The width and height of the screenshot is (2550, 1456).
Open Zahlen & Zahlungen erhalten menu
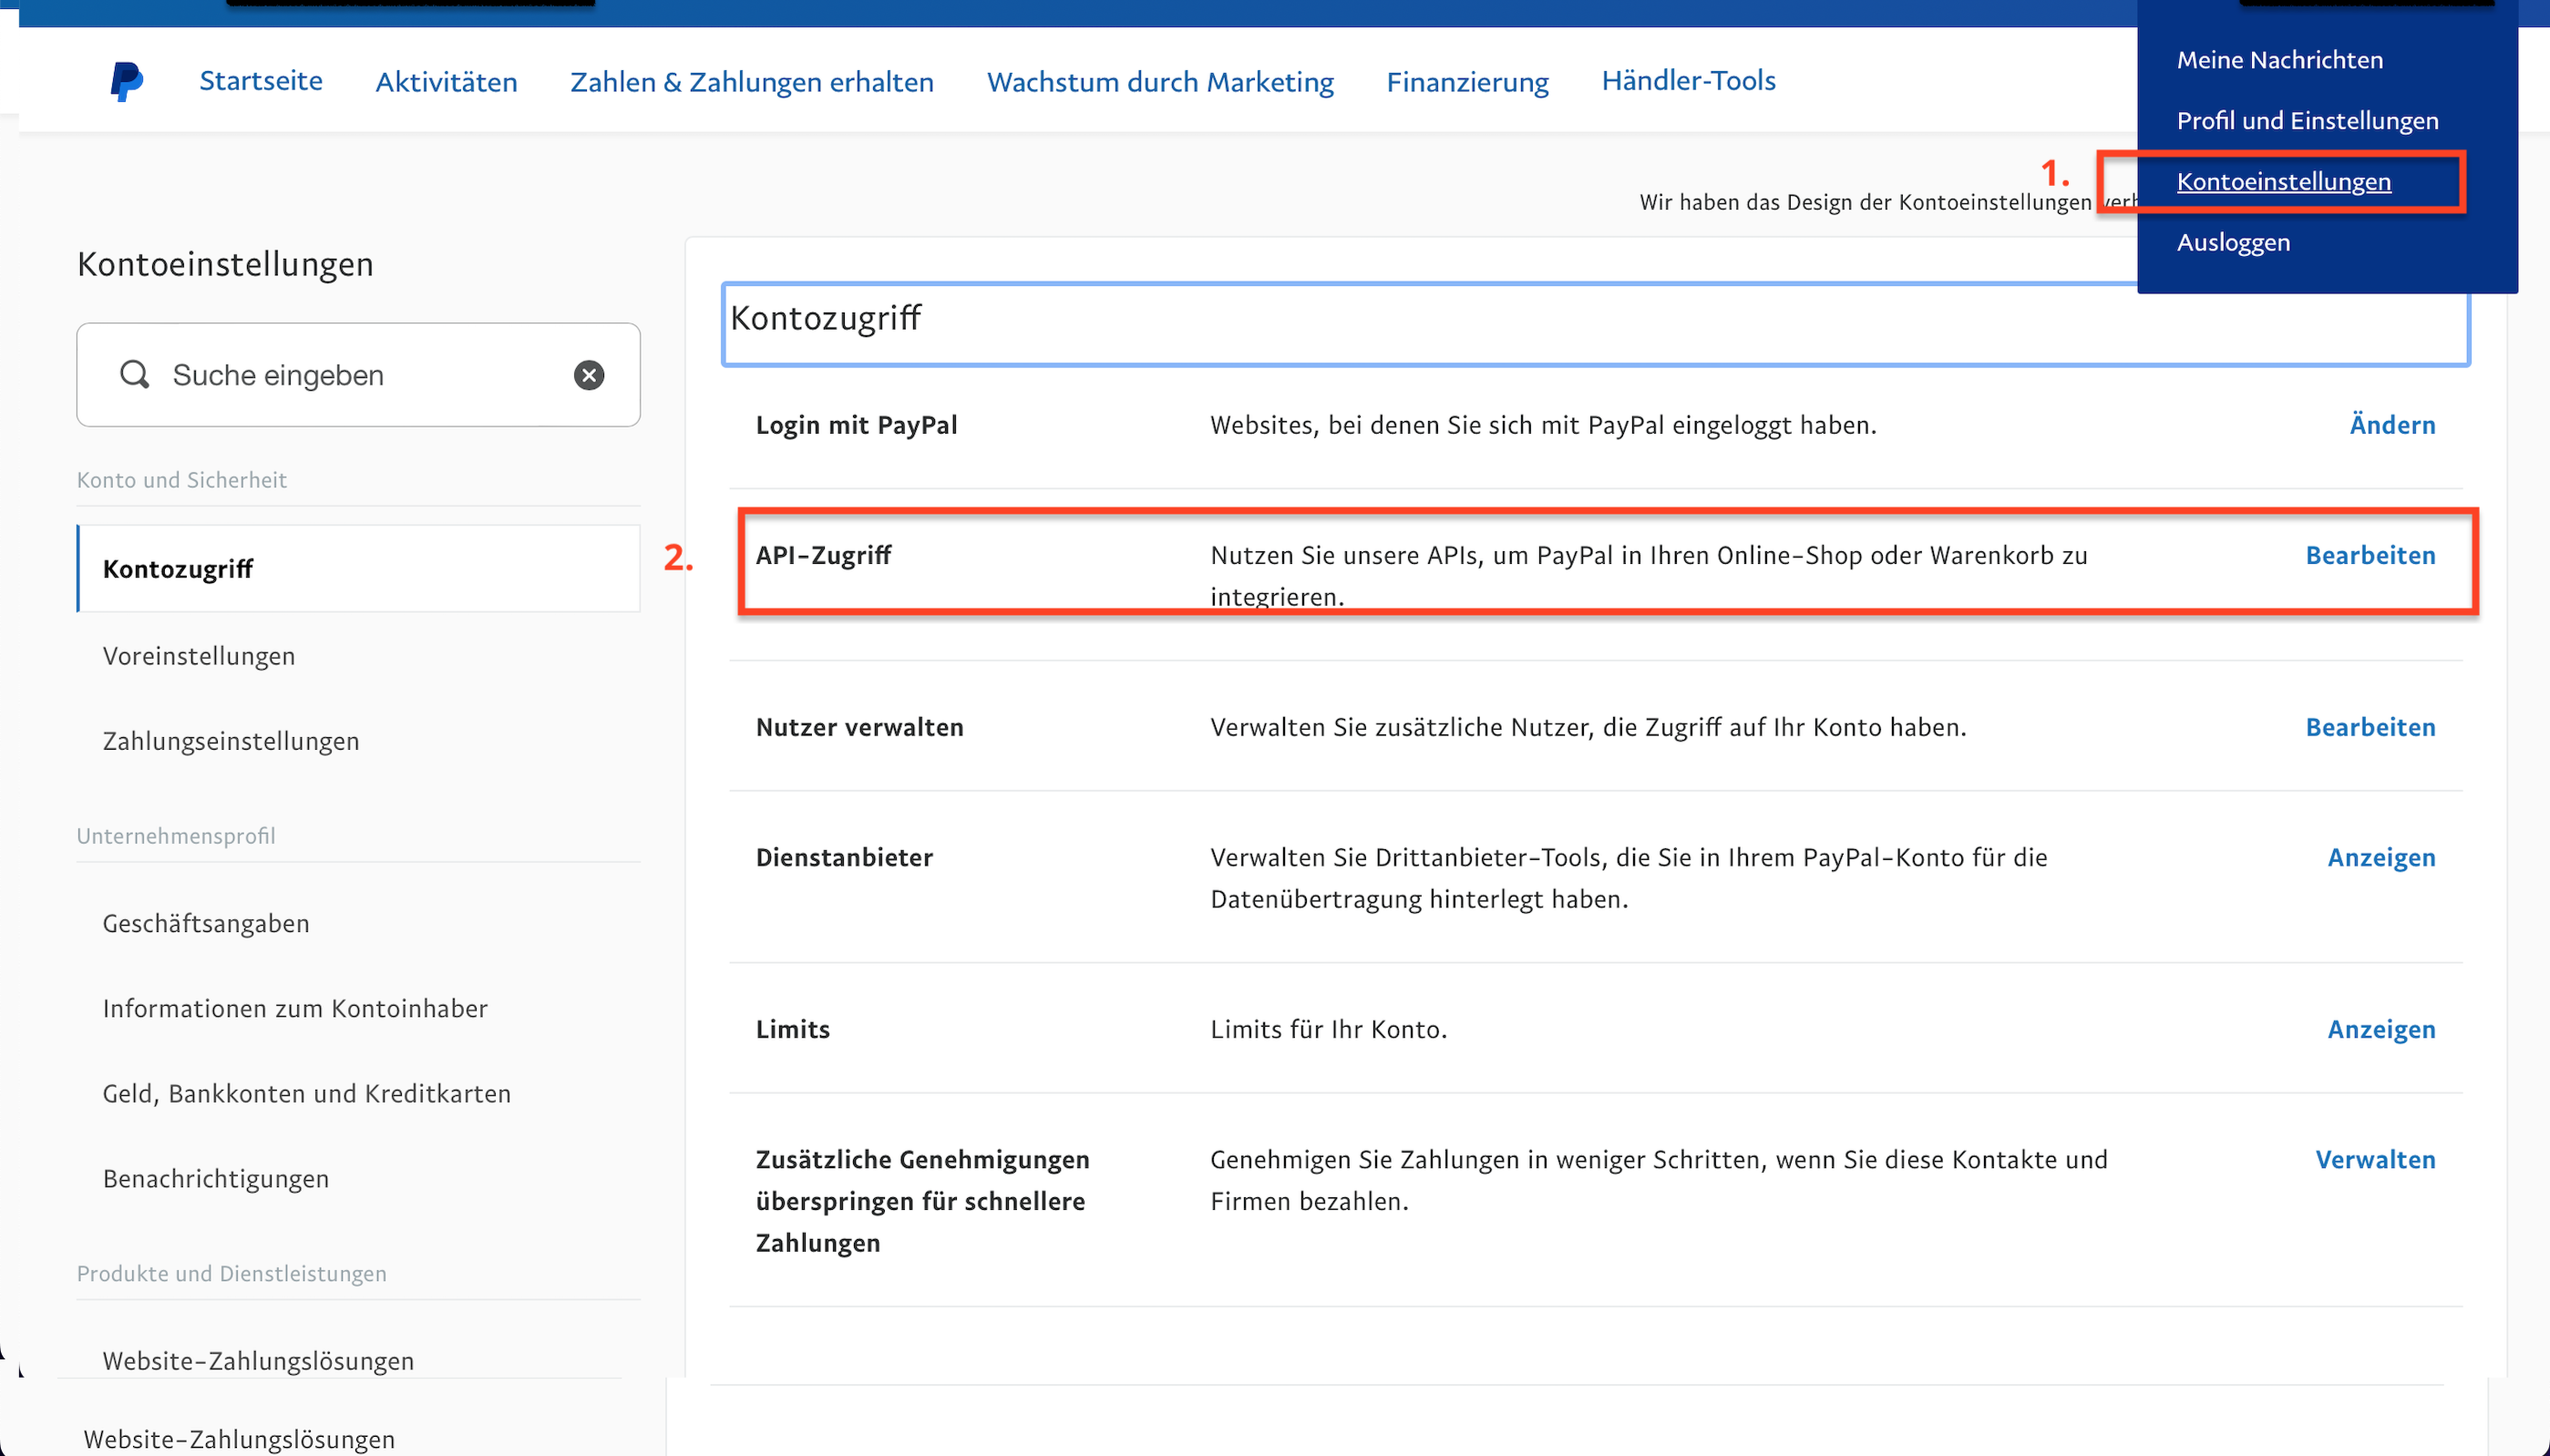(x=752, y=82)
